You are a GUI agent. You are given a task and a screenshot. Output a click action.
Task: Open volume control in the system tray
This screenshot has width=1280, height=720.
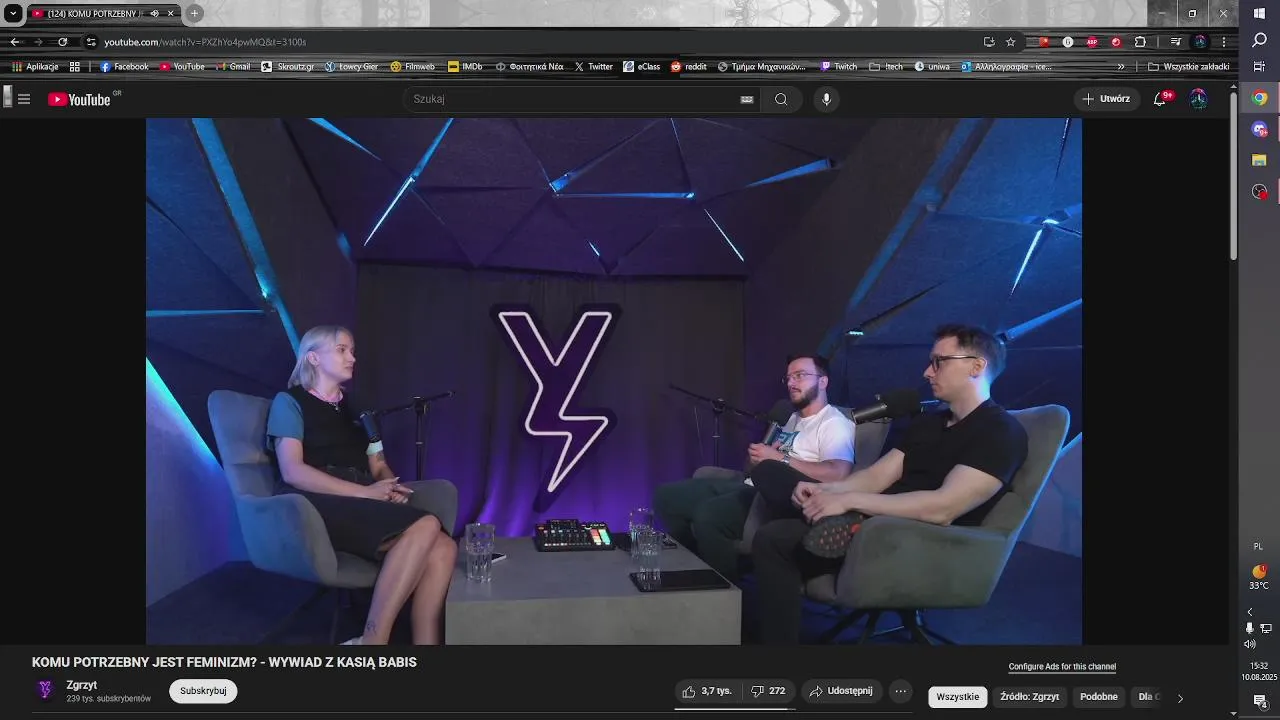1249,644
